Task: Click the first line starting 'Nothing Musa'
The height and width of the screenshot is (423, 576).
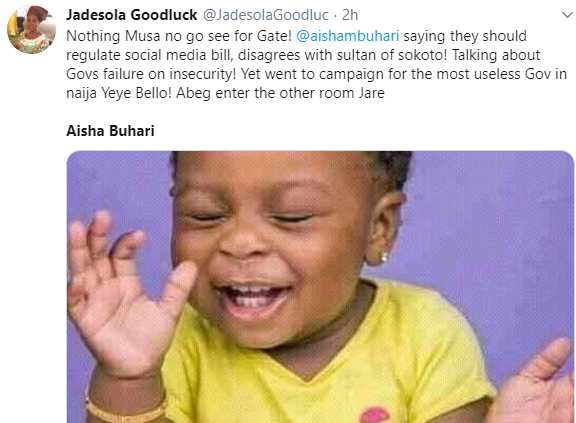Action: 296,36
